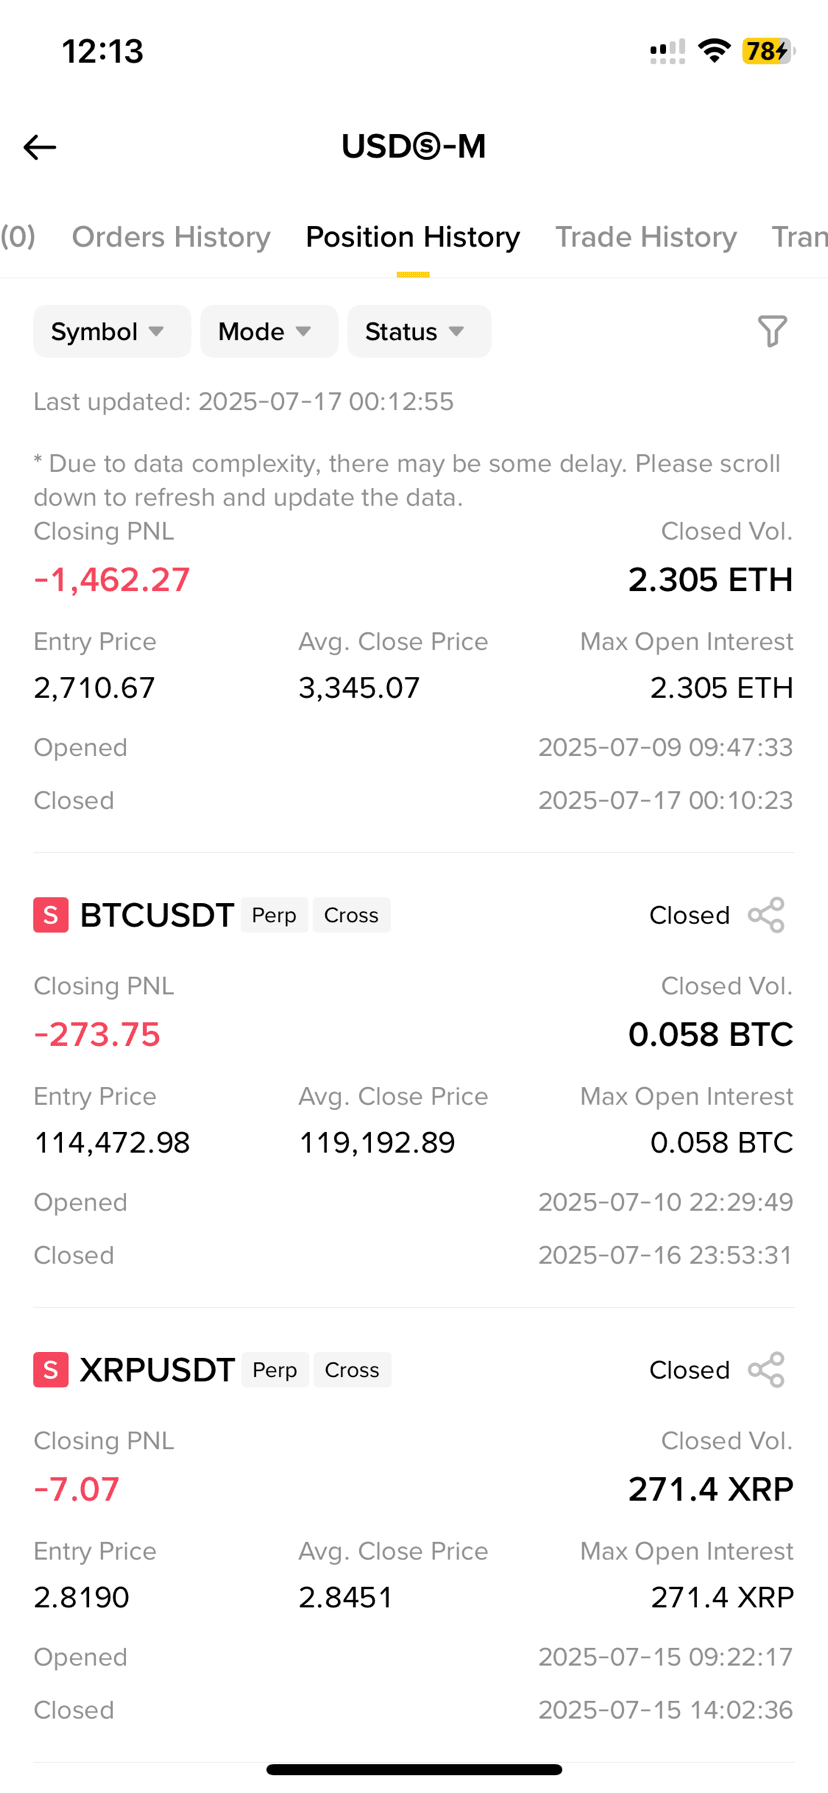This screenshot has height=1793, width=828.
Task: Open the partially visible Tran tab
Action: click(799, 237)
